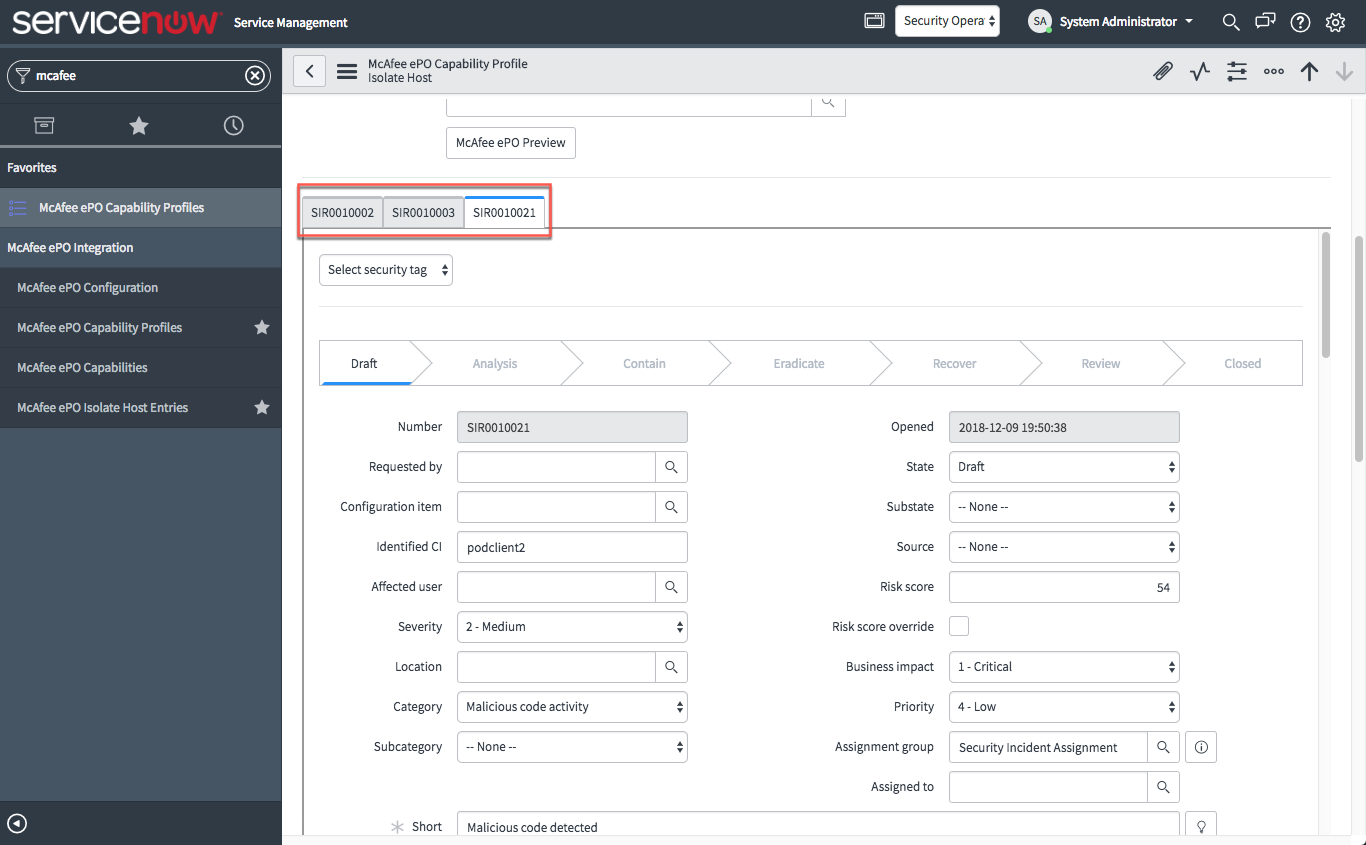This screenshot has width=1366, height=845.
Task: Clear the mcafee filter navigator search
Action: click(255, 75)
